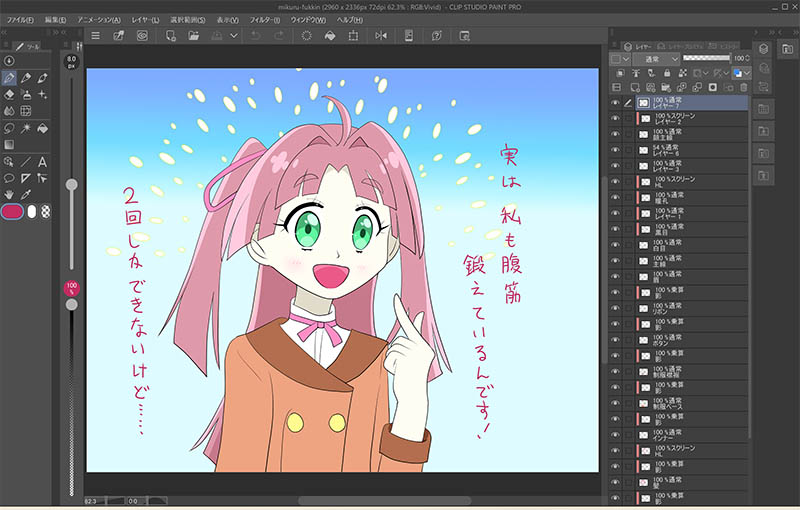800x510 pixels.
Task: Toggle visibility of the 54% レイヤー 6 layer
Action: (615, 150)
